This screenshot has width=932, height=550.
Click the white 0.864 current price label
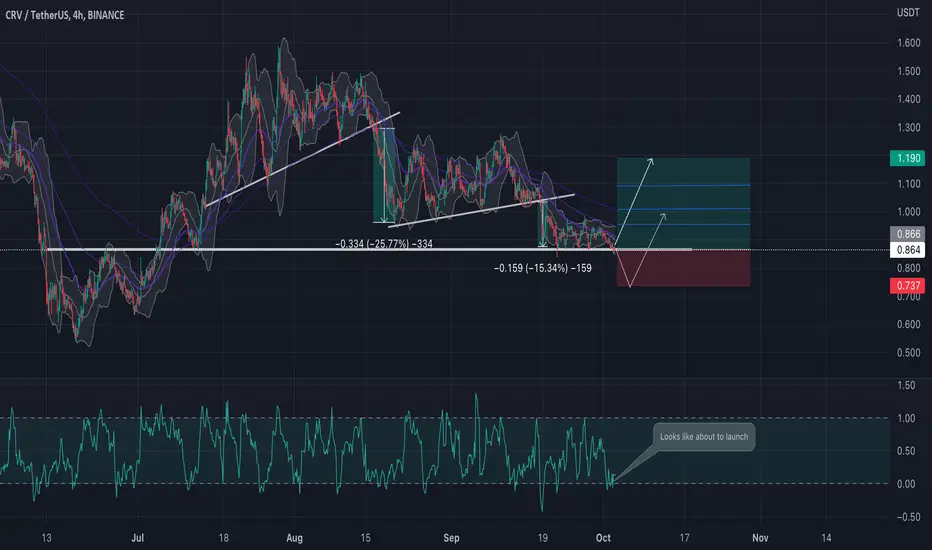pyautogui.click(x=907, y=250)
